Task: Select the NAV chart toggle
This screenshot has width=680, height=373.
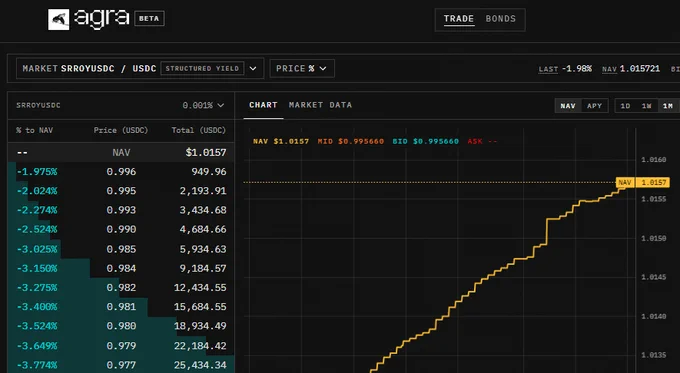Action: [568, 106]
